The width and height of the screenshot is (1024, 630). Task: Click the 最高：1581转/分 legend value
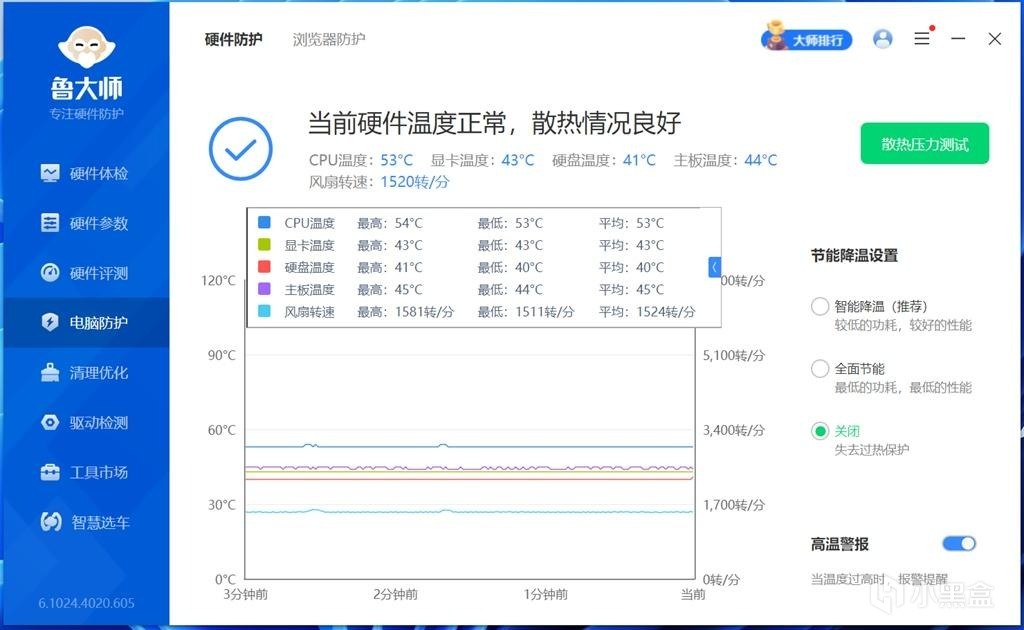click(x=405, y=311)
